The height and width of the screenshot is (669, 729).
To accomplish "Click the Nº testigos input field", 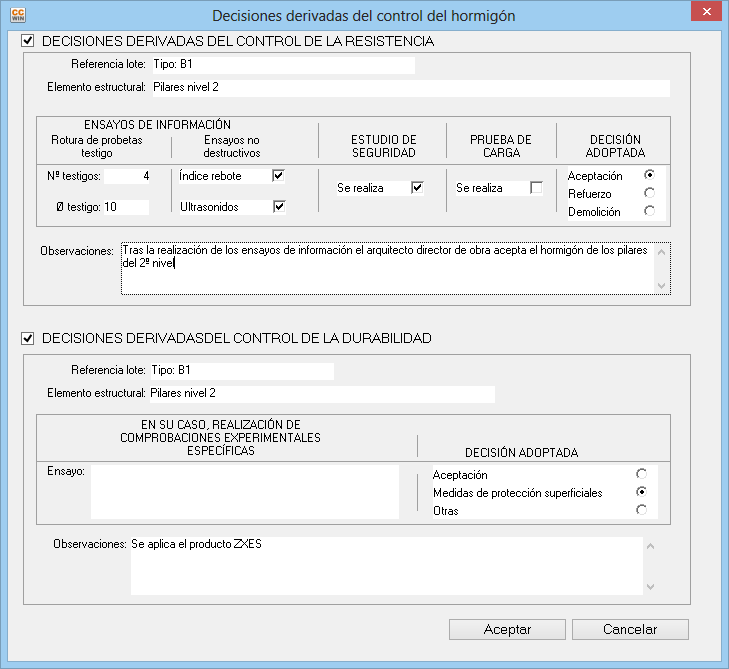I will pos(126,176).
